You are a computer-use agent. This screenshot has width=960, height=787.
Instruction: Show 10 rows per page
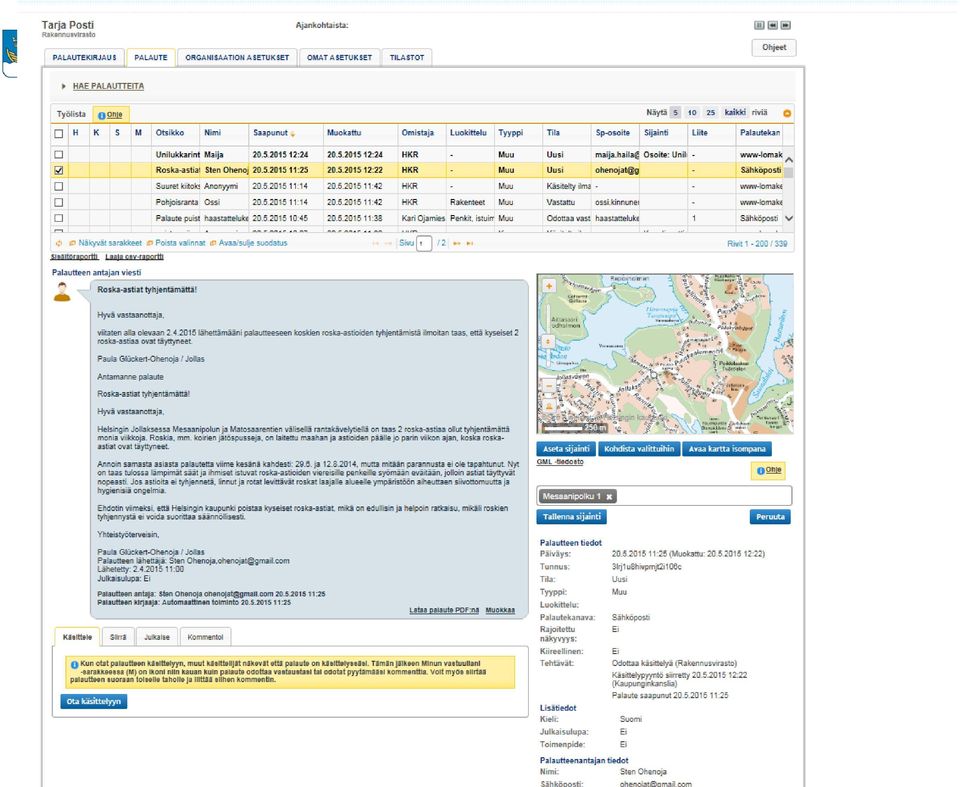click(692, 113)
